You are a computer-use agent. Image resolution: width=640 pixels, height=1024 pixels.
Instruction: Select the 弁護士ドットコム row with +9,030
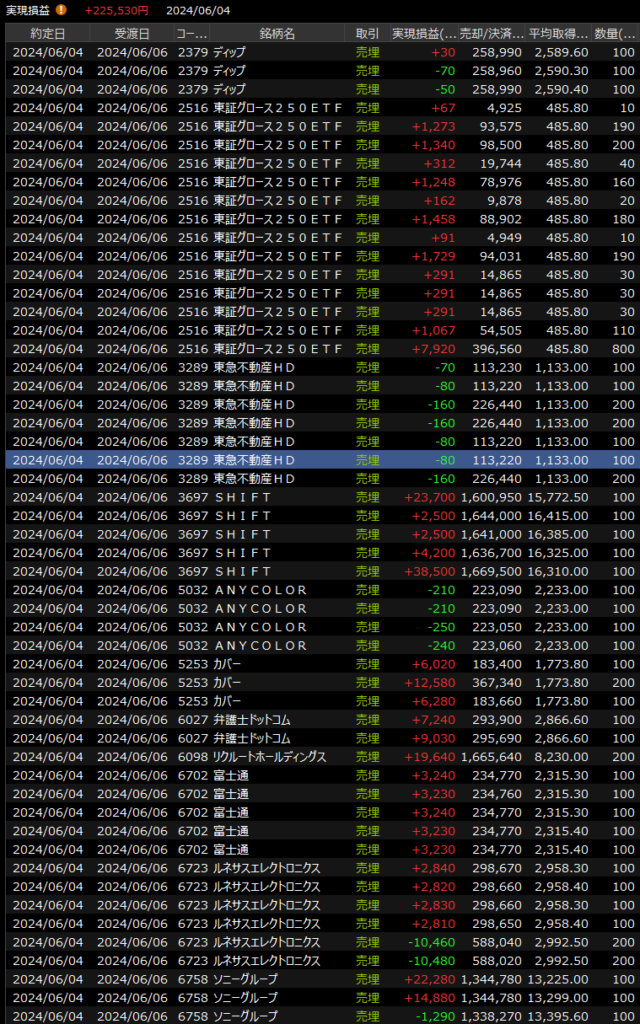(x=320, y=738)
